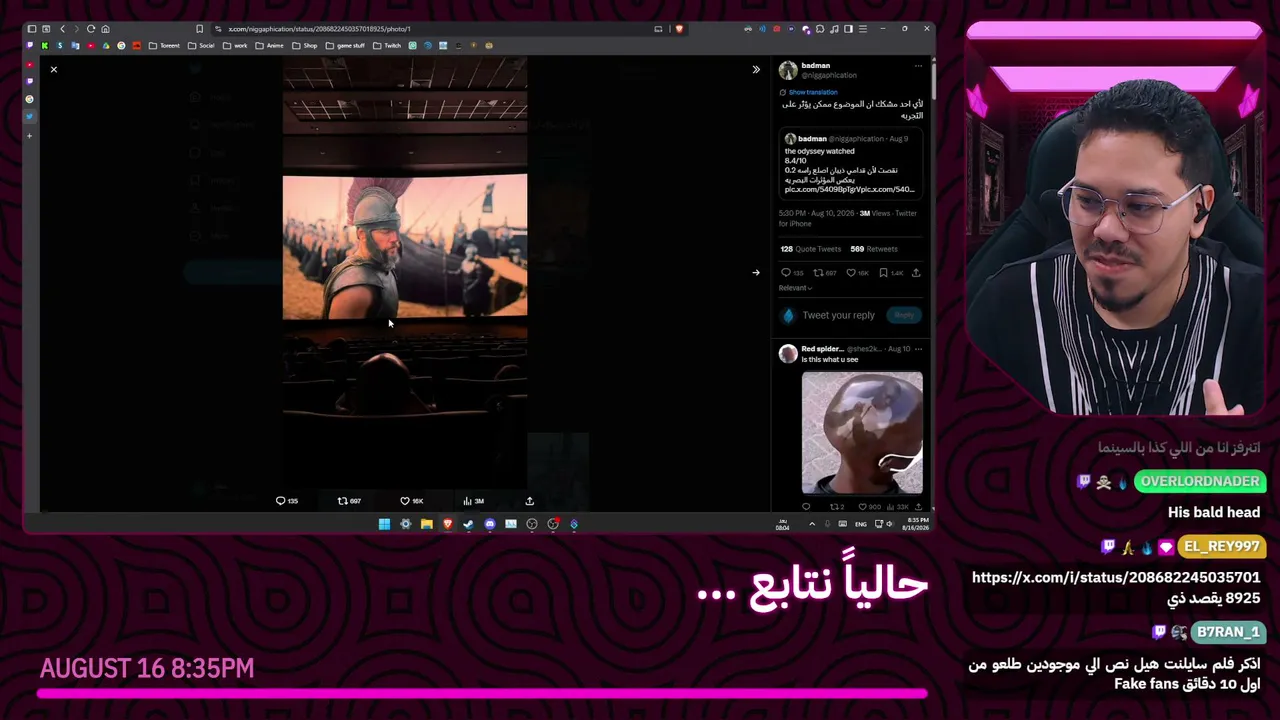Open File Explorer from the taskbar
This screenshot has height=720, width=1280.
[426, 524]
